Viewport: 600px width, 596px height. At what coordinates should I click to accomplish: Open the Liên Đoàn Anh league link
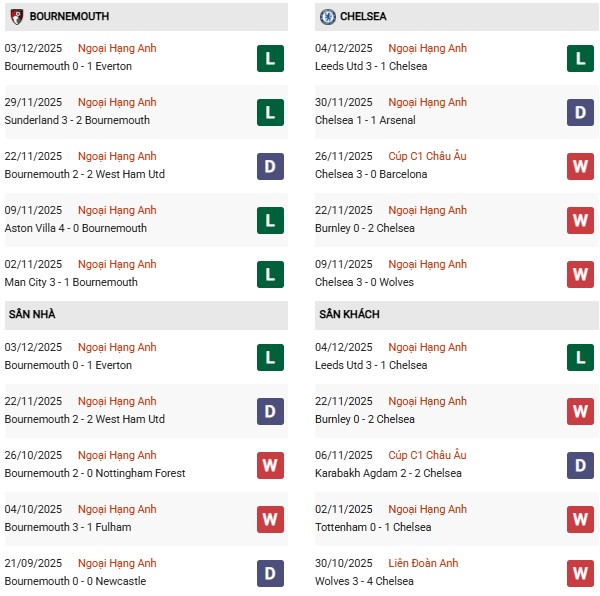point(427,563)
